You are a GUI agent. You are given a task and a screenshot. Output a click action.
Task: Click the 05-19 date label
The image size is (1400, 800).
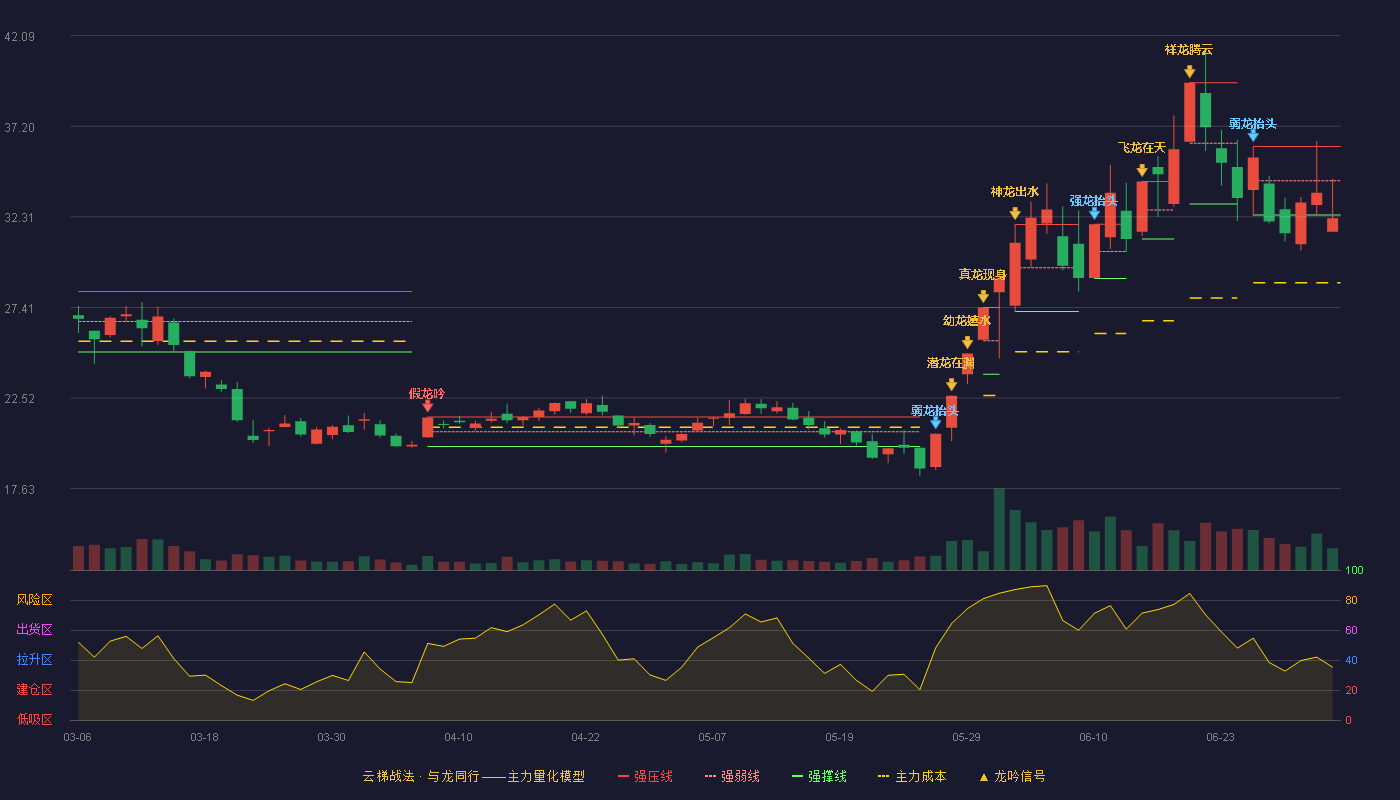pyautogui.click(x=839, y=737)
